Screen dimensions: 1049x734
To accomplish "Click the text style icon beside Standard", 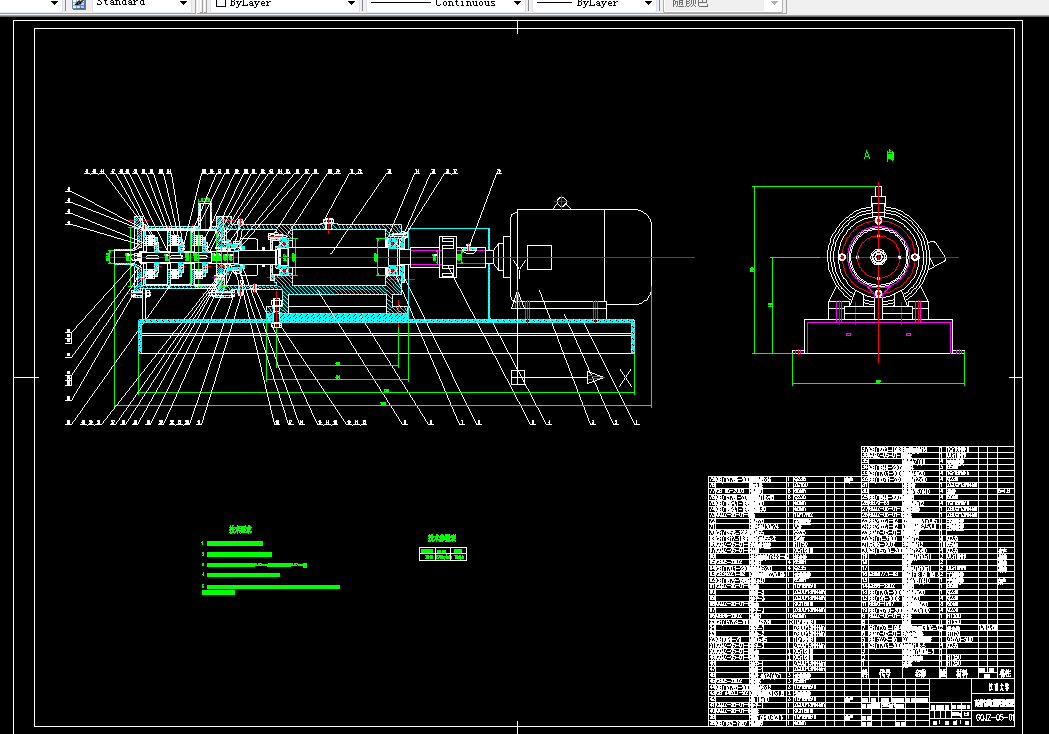I will coord(79,4).
